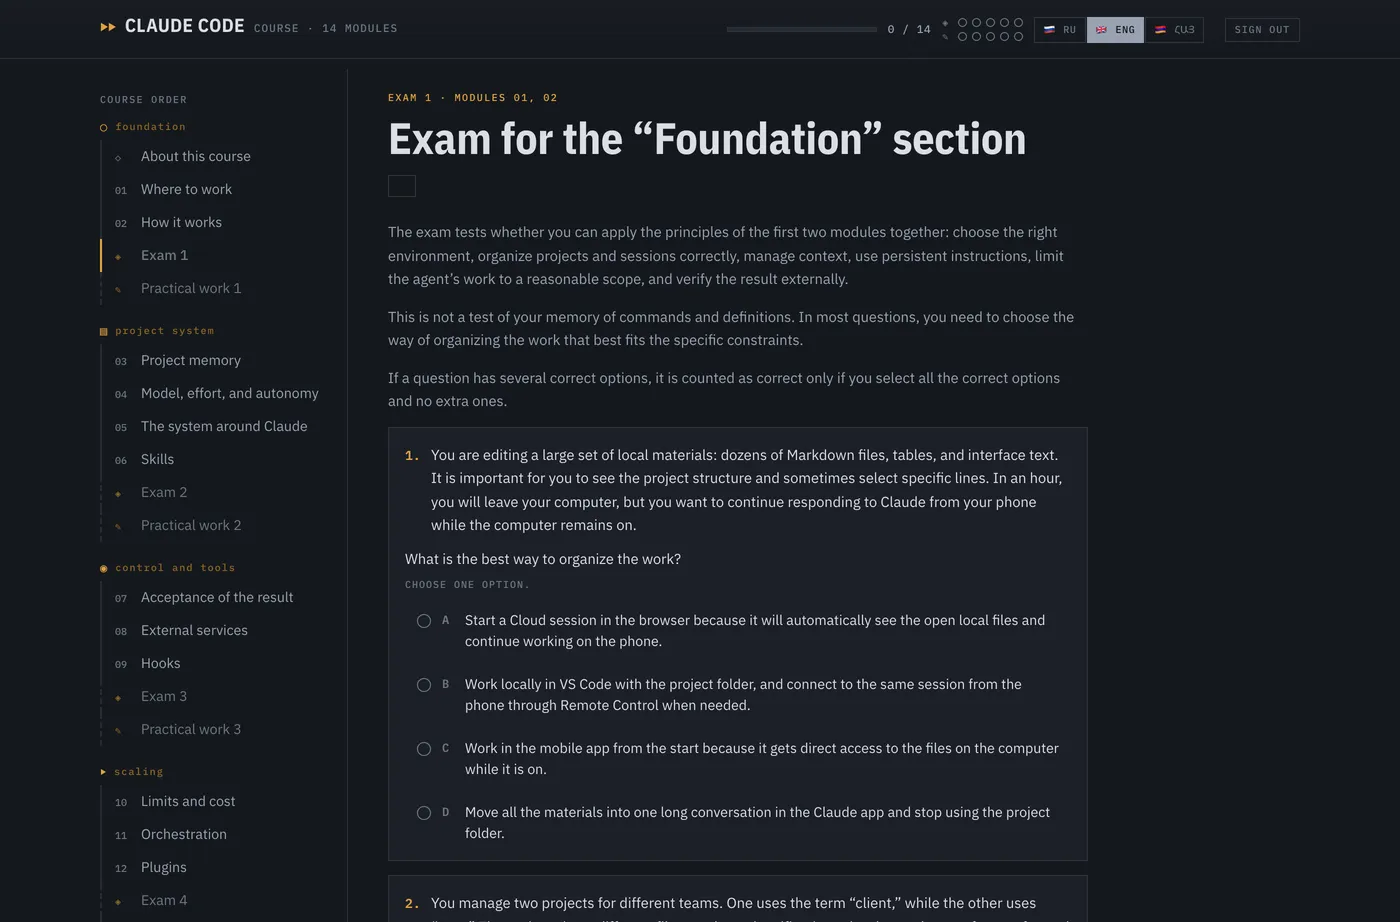1400x922 pixels.
Task: Click the diamond icon next to Exam 2
Action: [118, 494]
